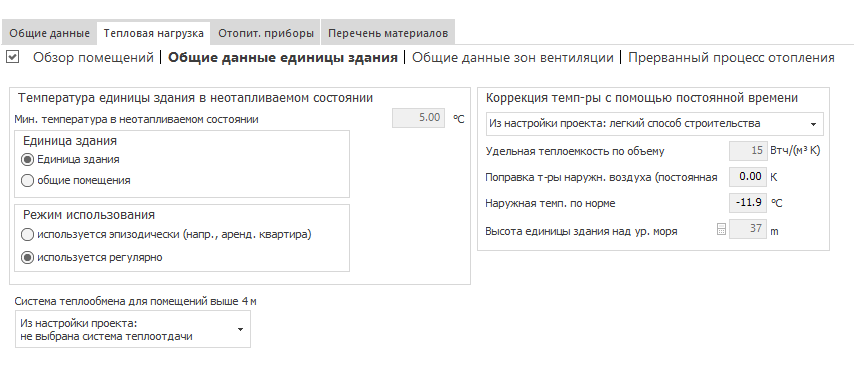Click the norm outdoor temperature field -11.9
Viewport: 854px width, 382px height.
point(748,203)
